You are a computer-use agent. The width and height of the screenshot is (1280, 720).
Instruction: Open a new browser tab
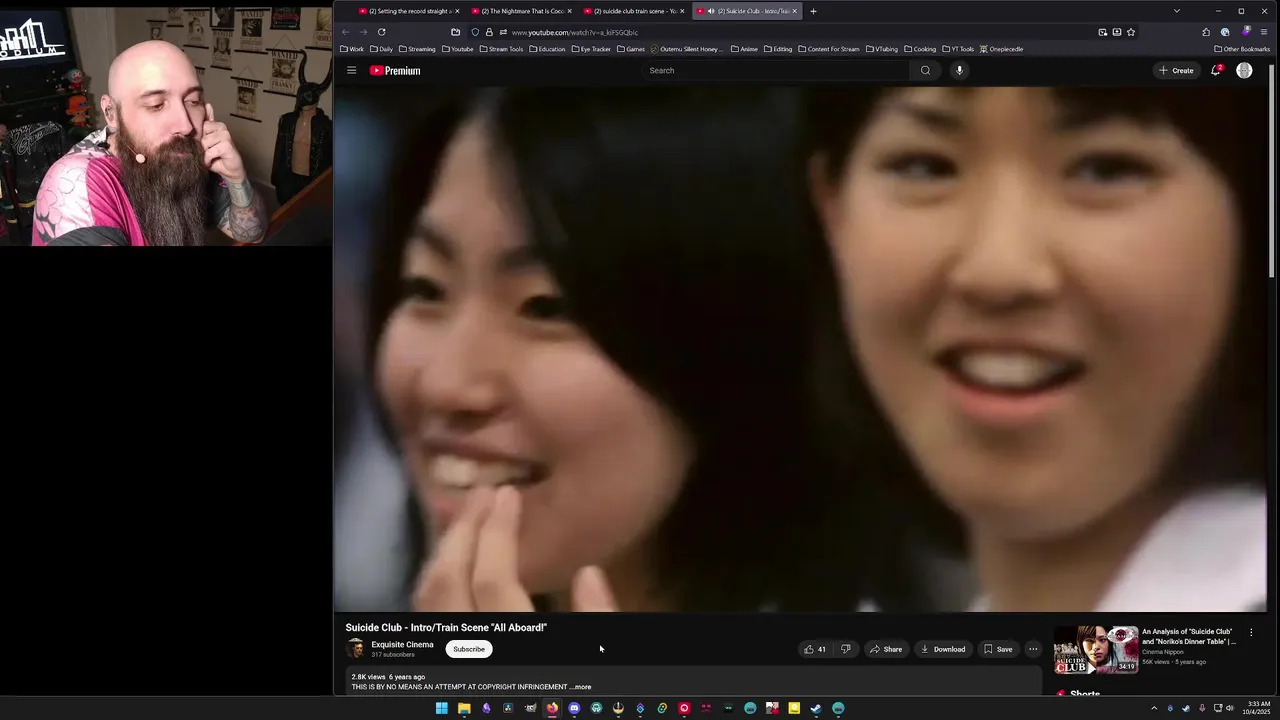point(813,11)
